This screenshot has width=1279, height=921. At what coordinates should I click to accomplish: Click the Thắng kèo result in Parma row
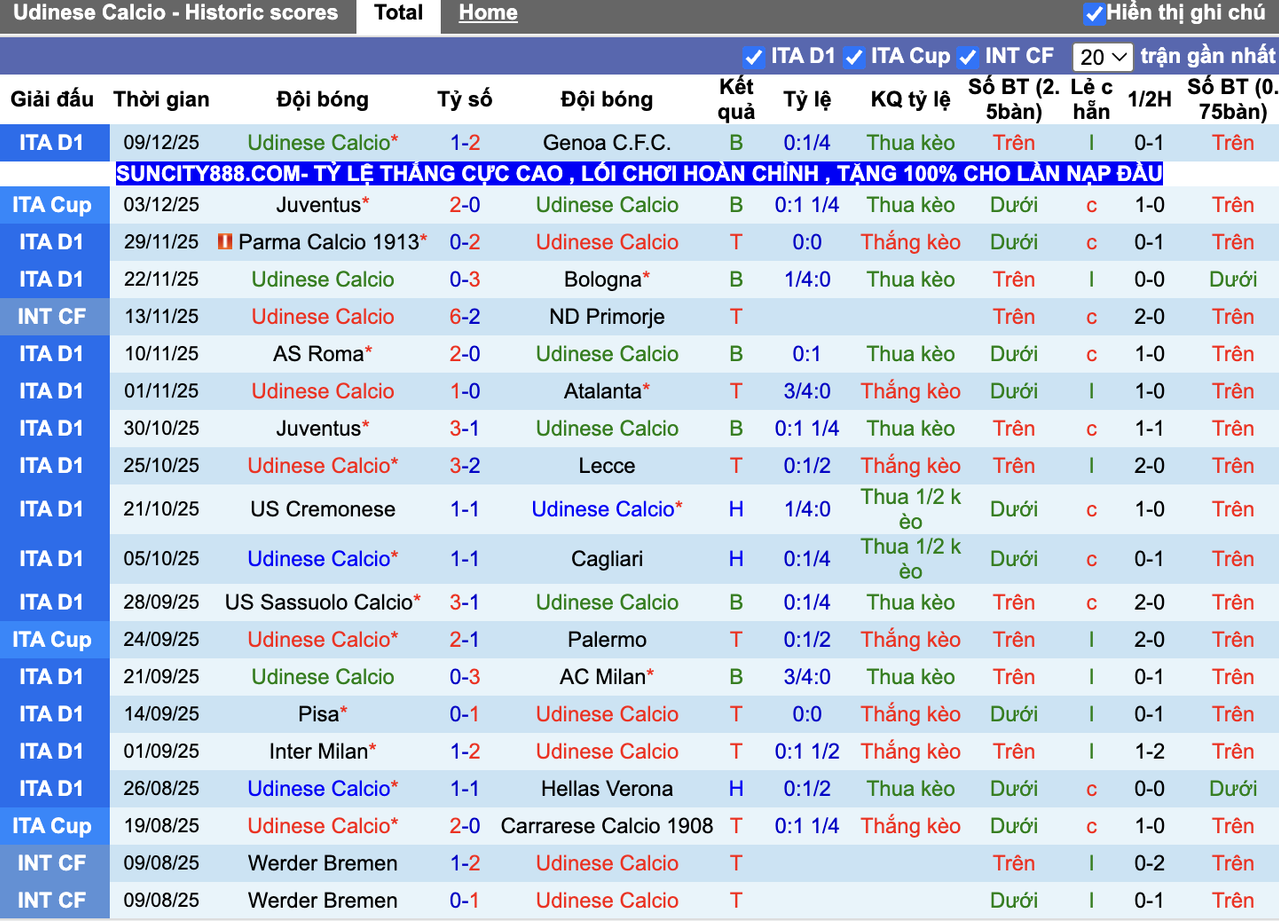[911, 242]
